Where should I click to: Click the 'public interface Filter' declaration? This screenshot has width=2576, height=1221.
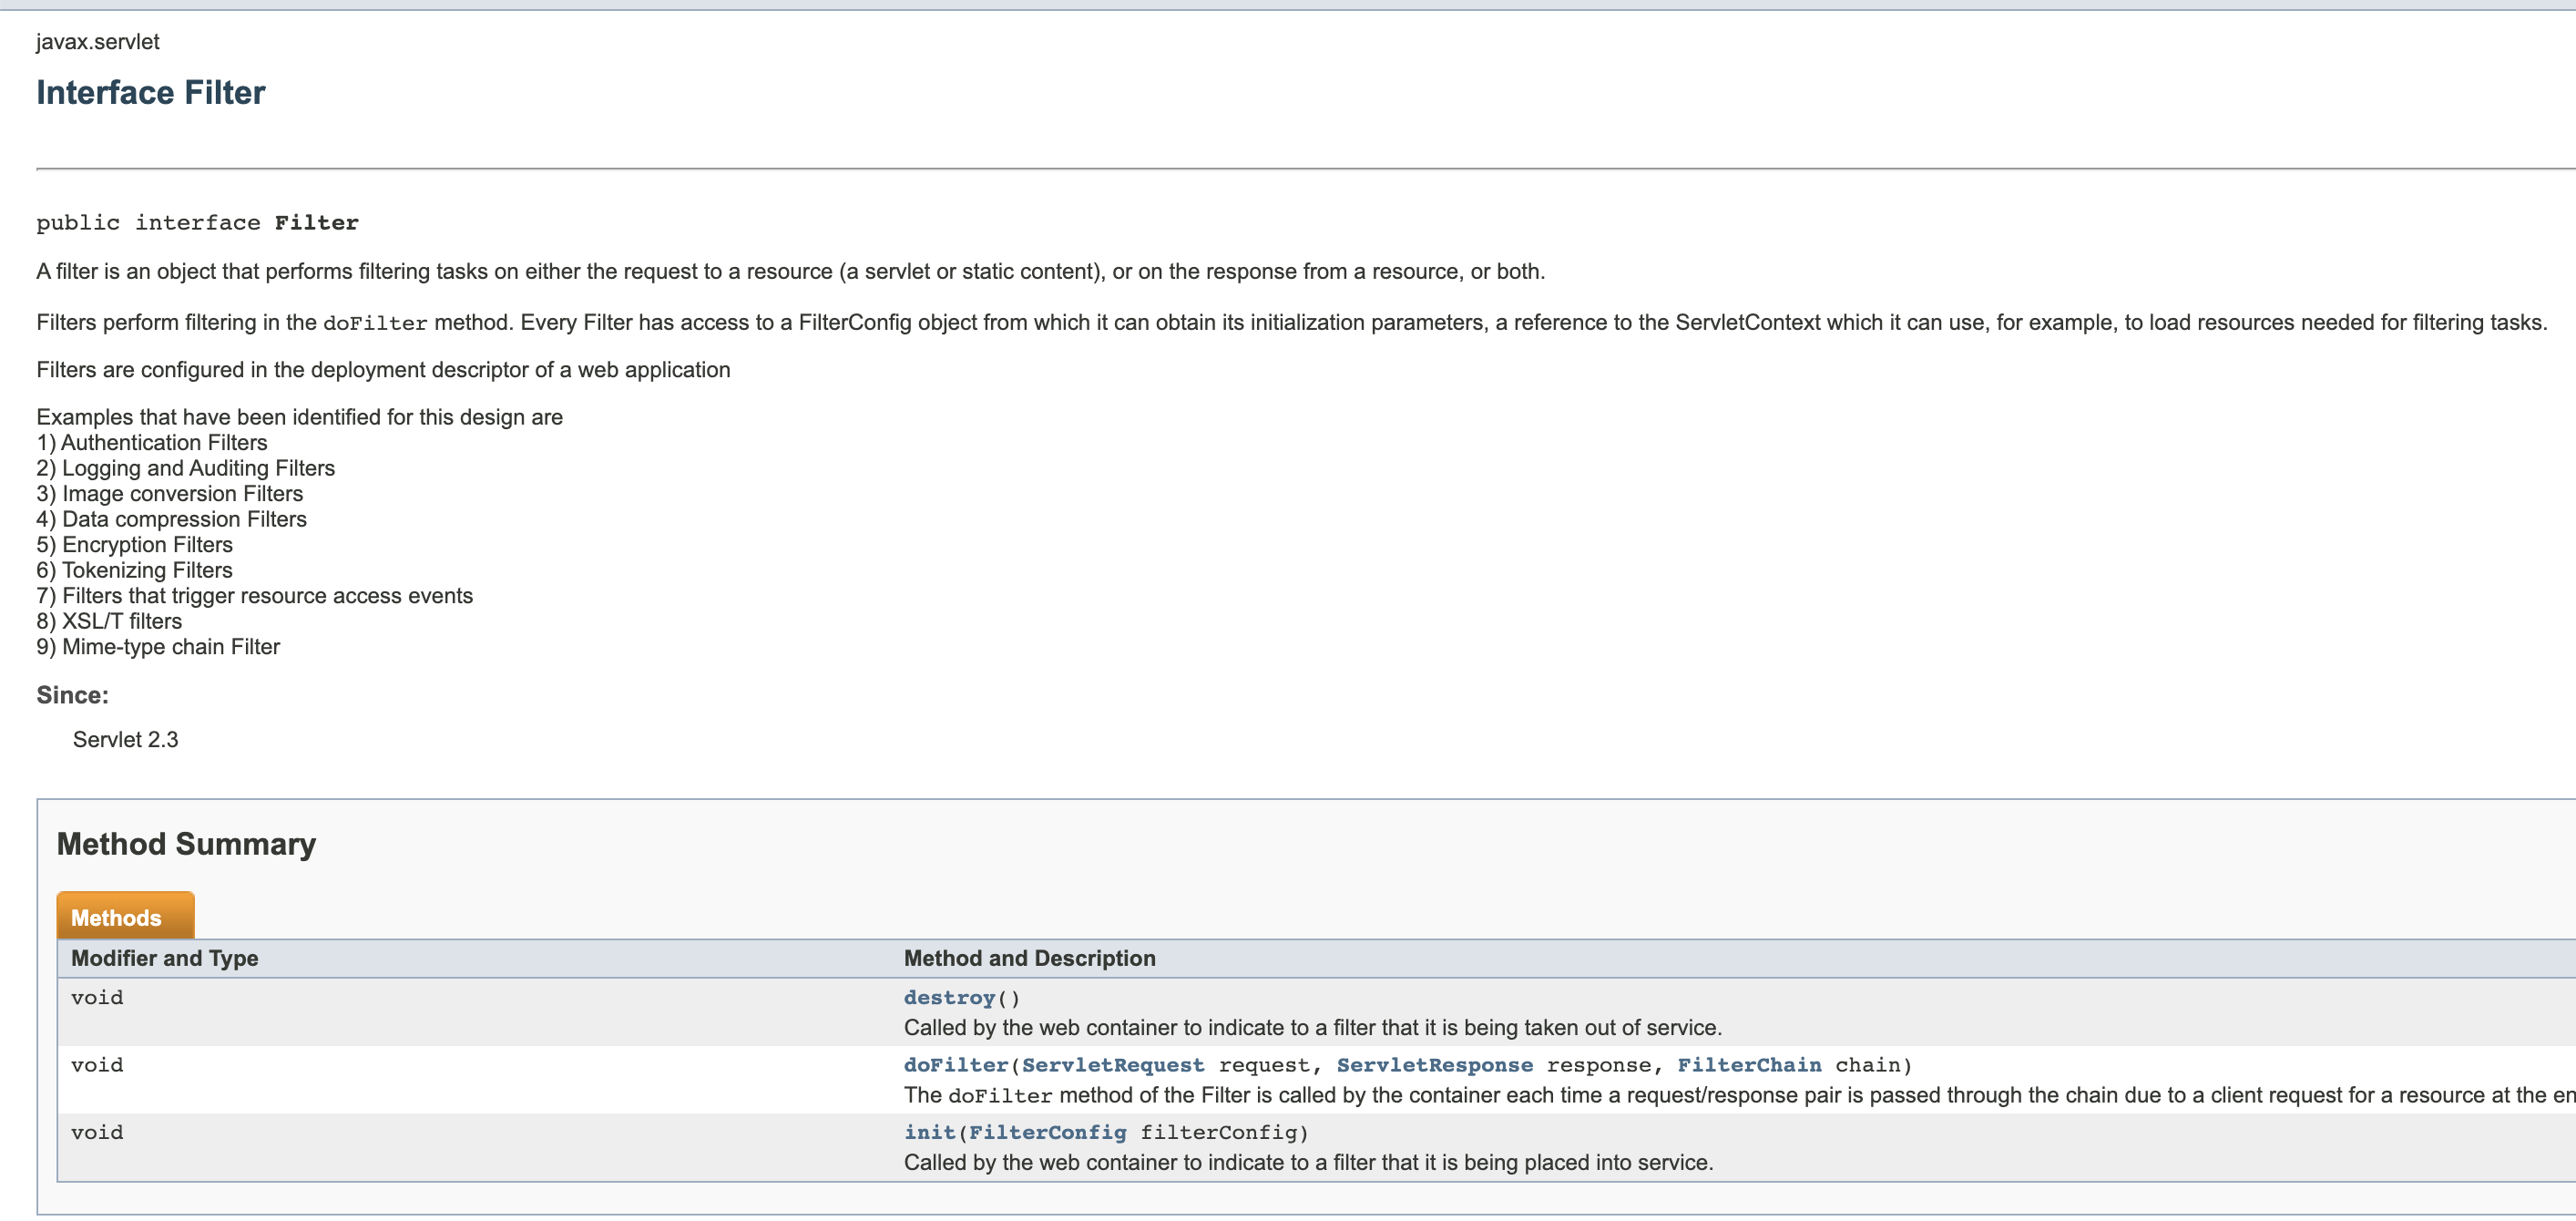tap(198, 223)
